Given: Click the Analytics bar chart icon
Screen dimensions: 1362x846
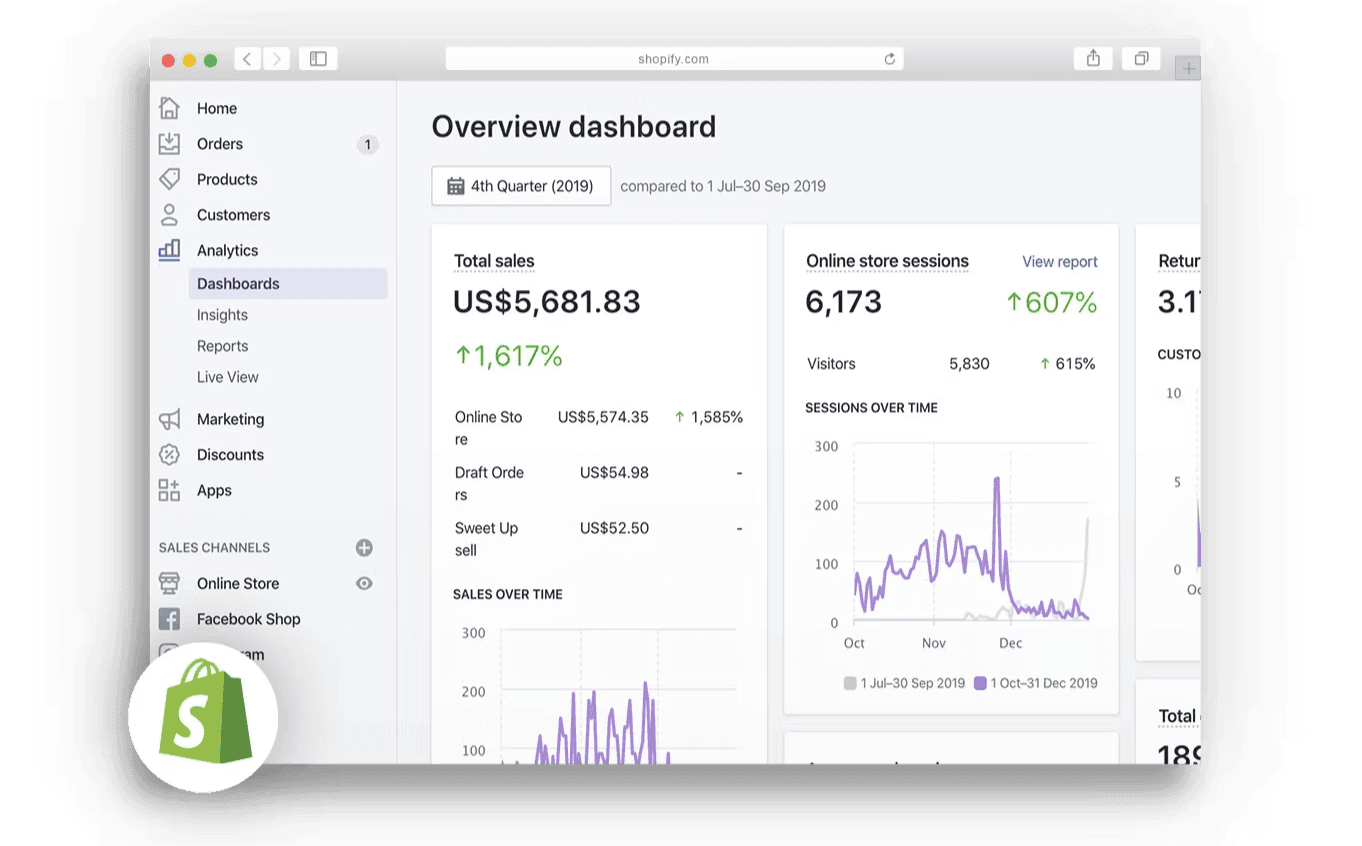Looking at the screenshot, I should [x=169, y=250].
